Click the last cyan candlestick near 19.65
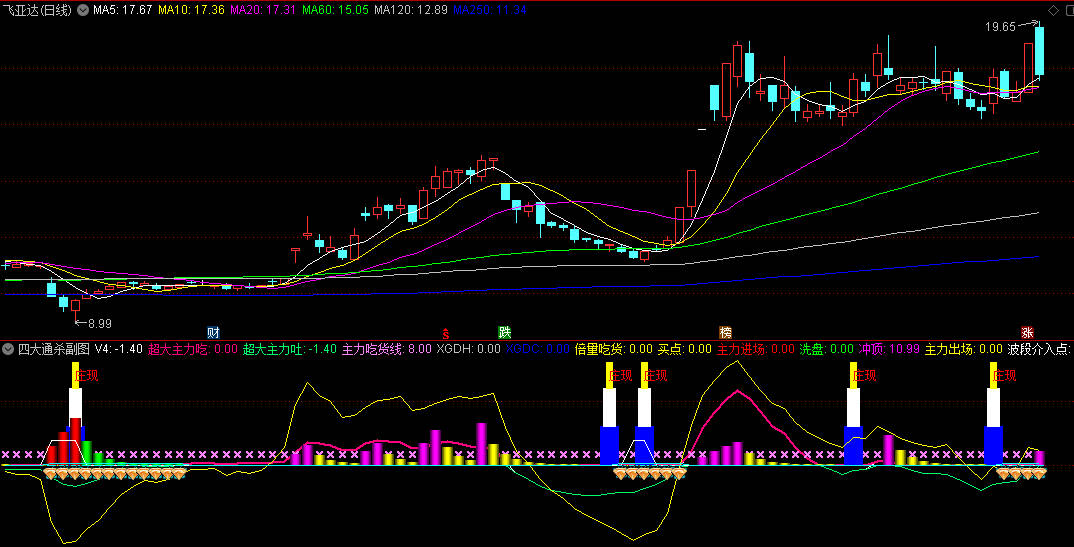1074x547 pixels. (1039, 51)
